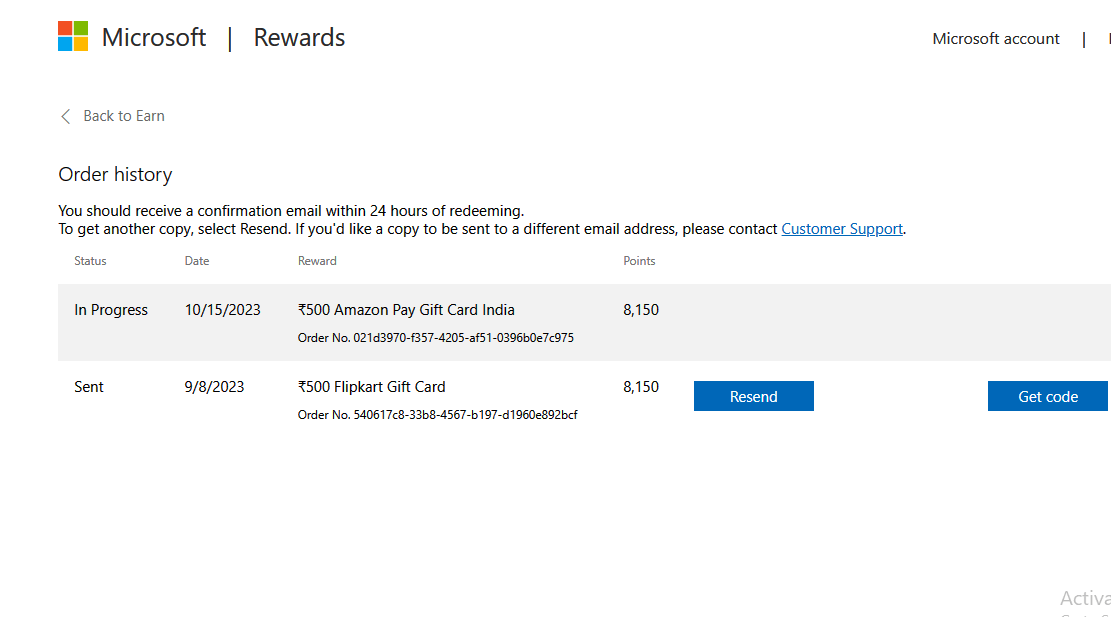Click the ₹500 Flipkart Gift Card entry
This screenshot has width=1111, height=617.
[x=372, y=387]
